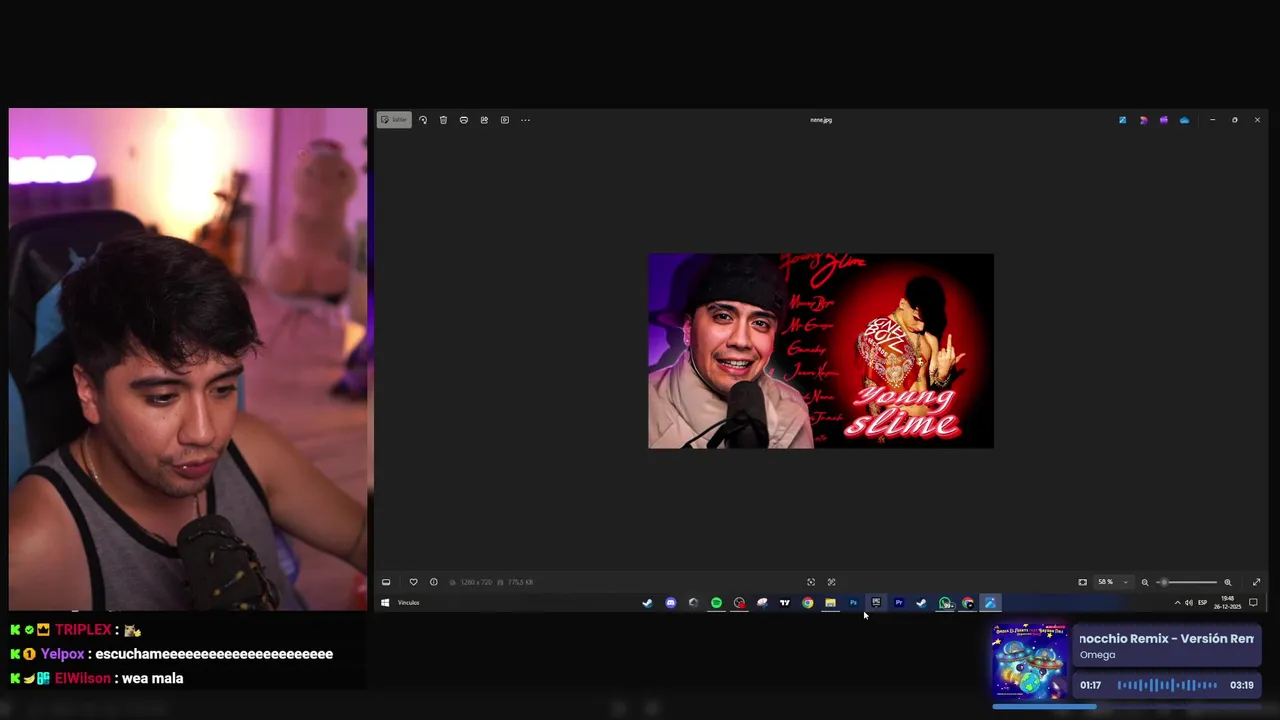Click the ESP language indicator

pyautogui.click(x=1203, y=603)
